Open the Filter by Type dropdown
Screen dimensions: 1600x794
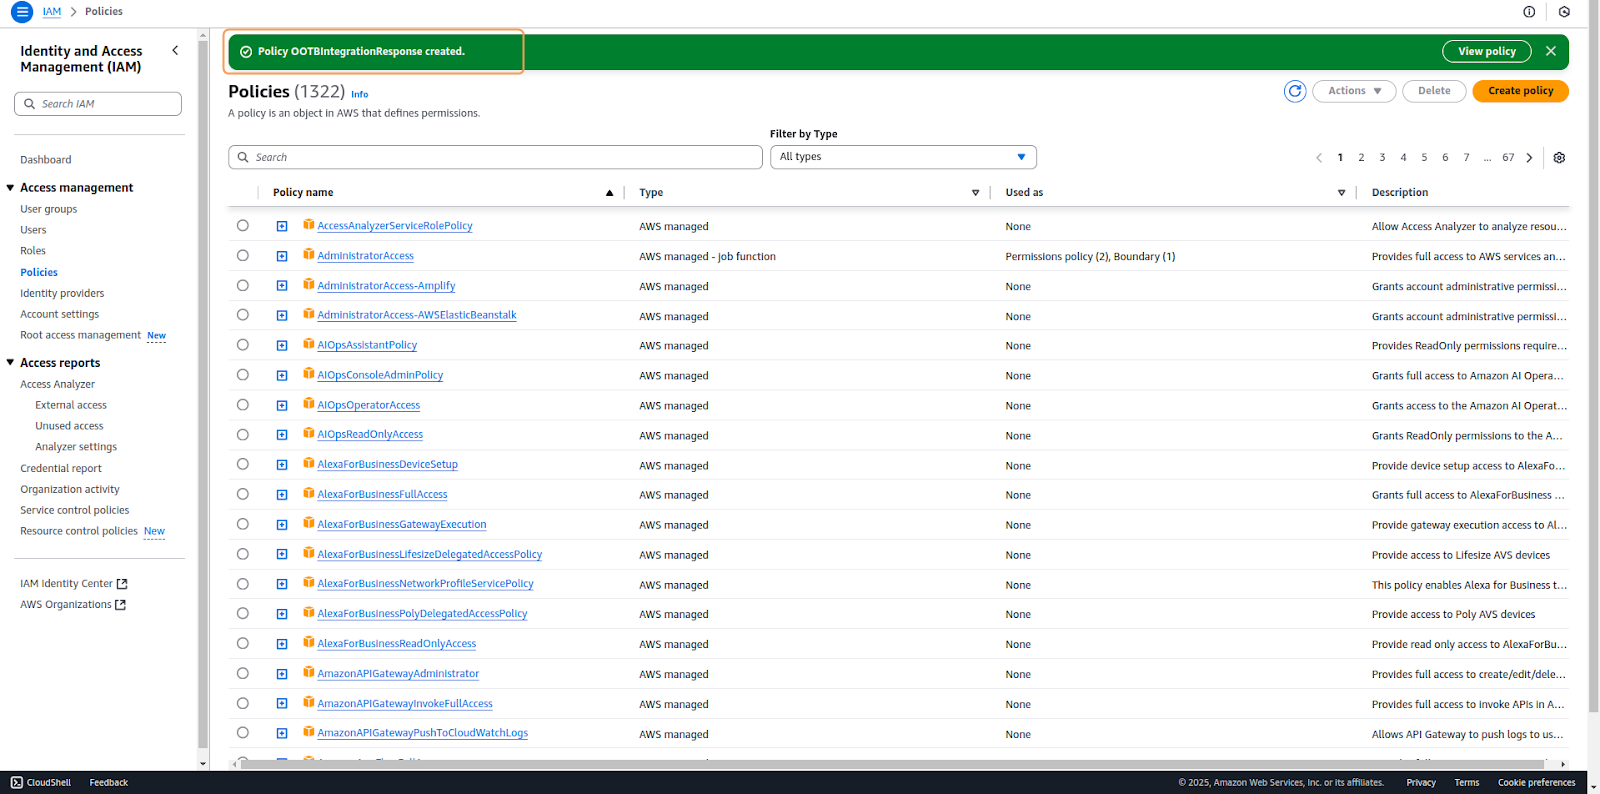[x=902, y=157]
